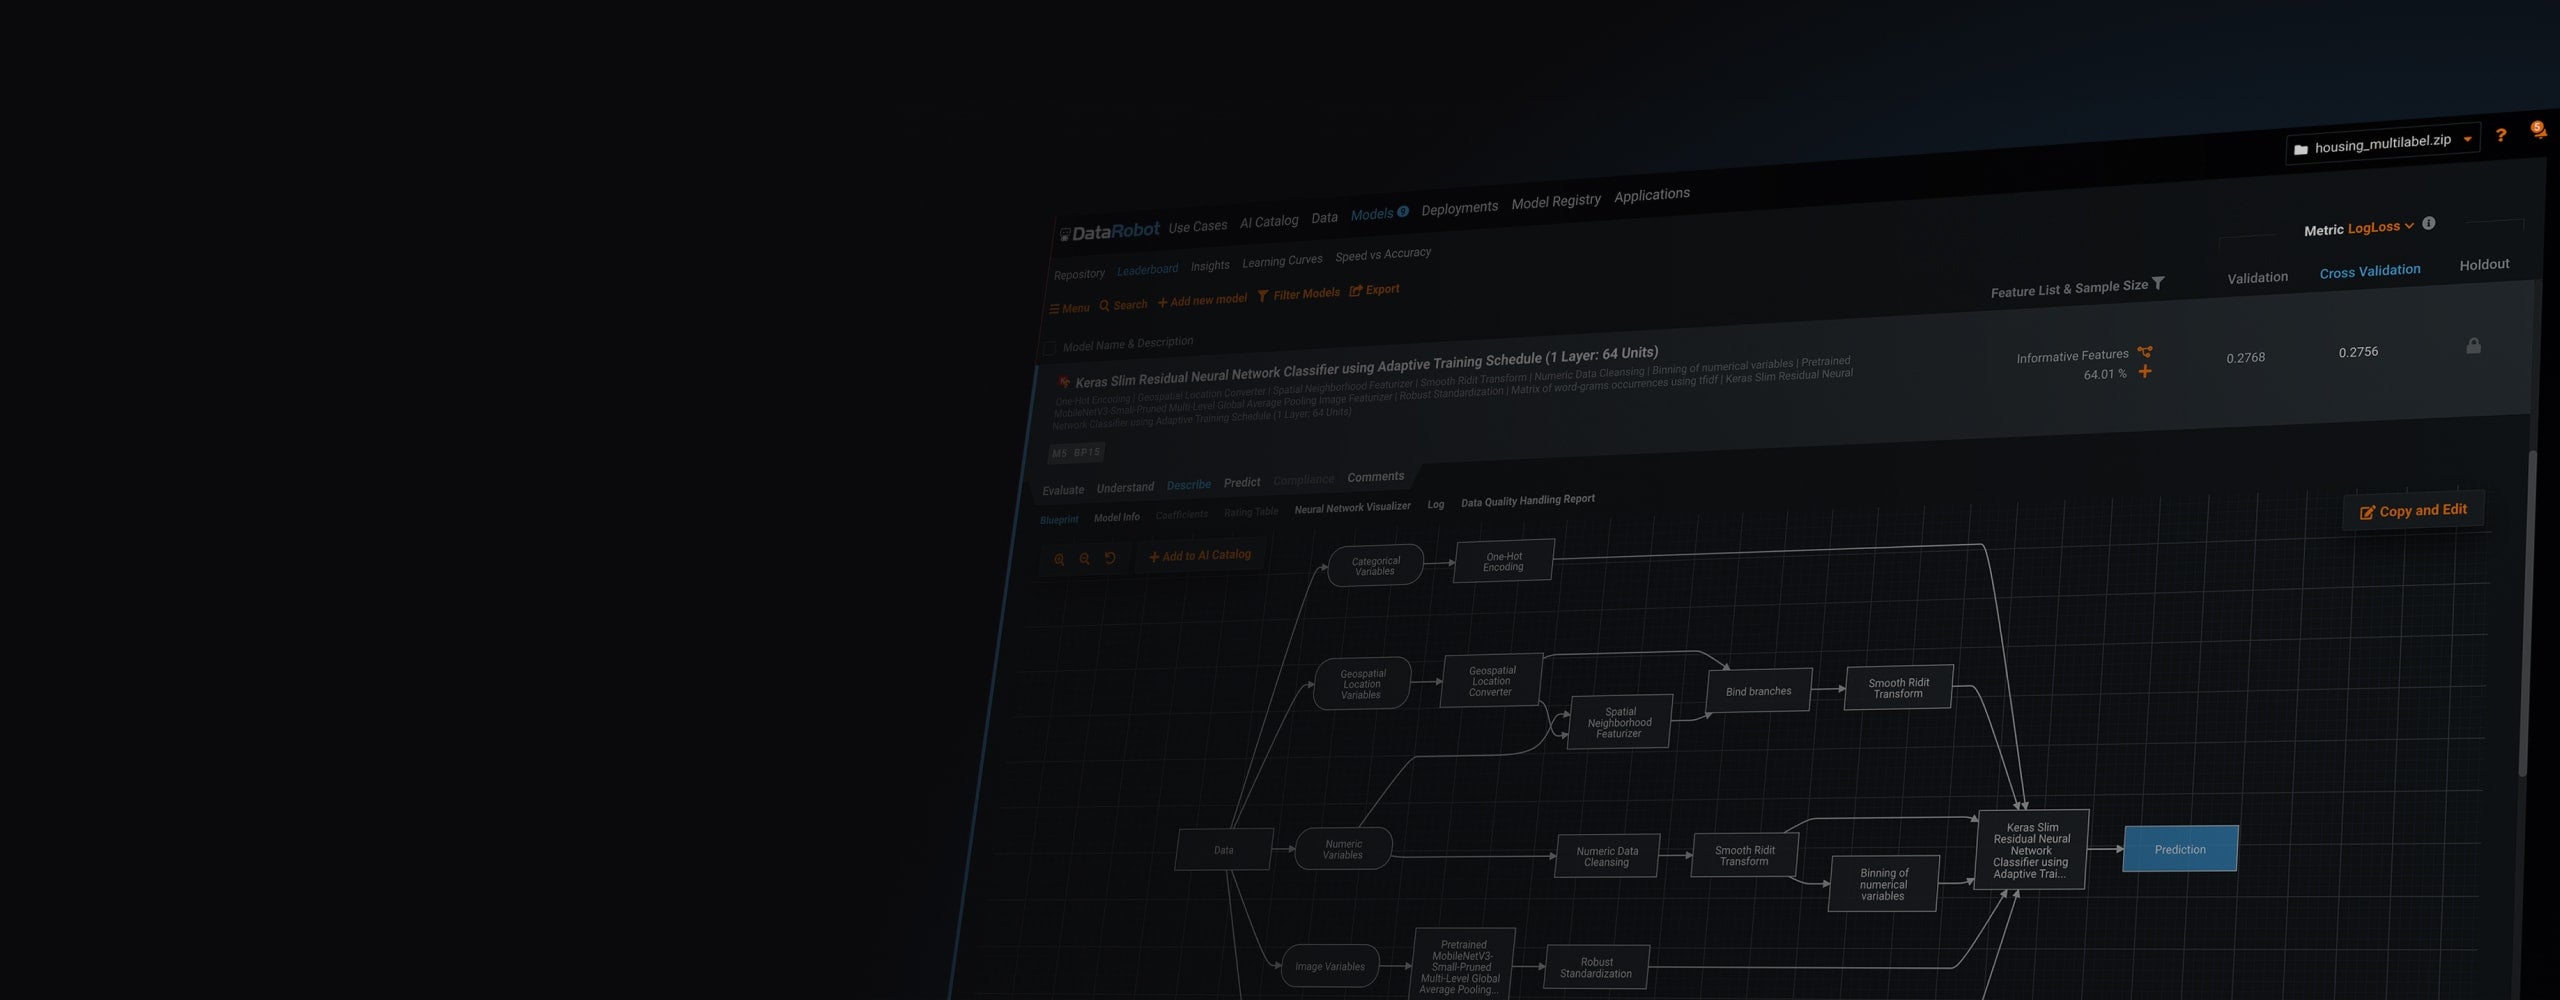Select the Spatial Neighborhood Featurizer node
The image size is (2560, 1000).
click(x=1619, y=722)
